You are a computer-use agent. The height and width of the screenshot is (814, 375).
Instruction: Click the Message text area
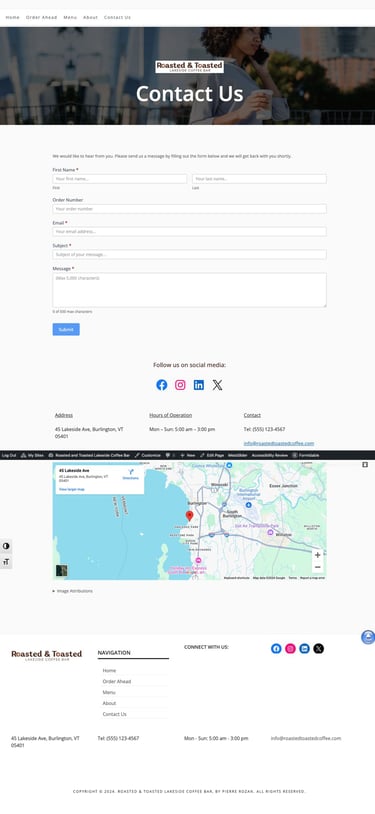point(190,290)
